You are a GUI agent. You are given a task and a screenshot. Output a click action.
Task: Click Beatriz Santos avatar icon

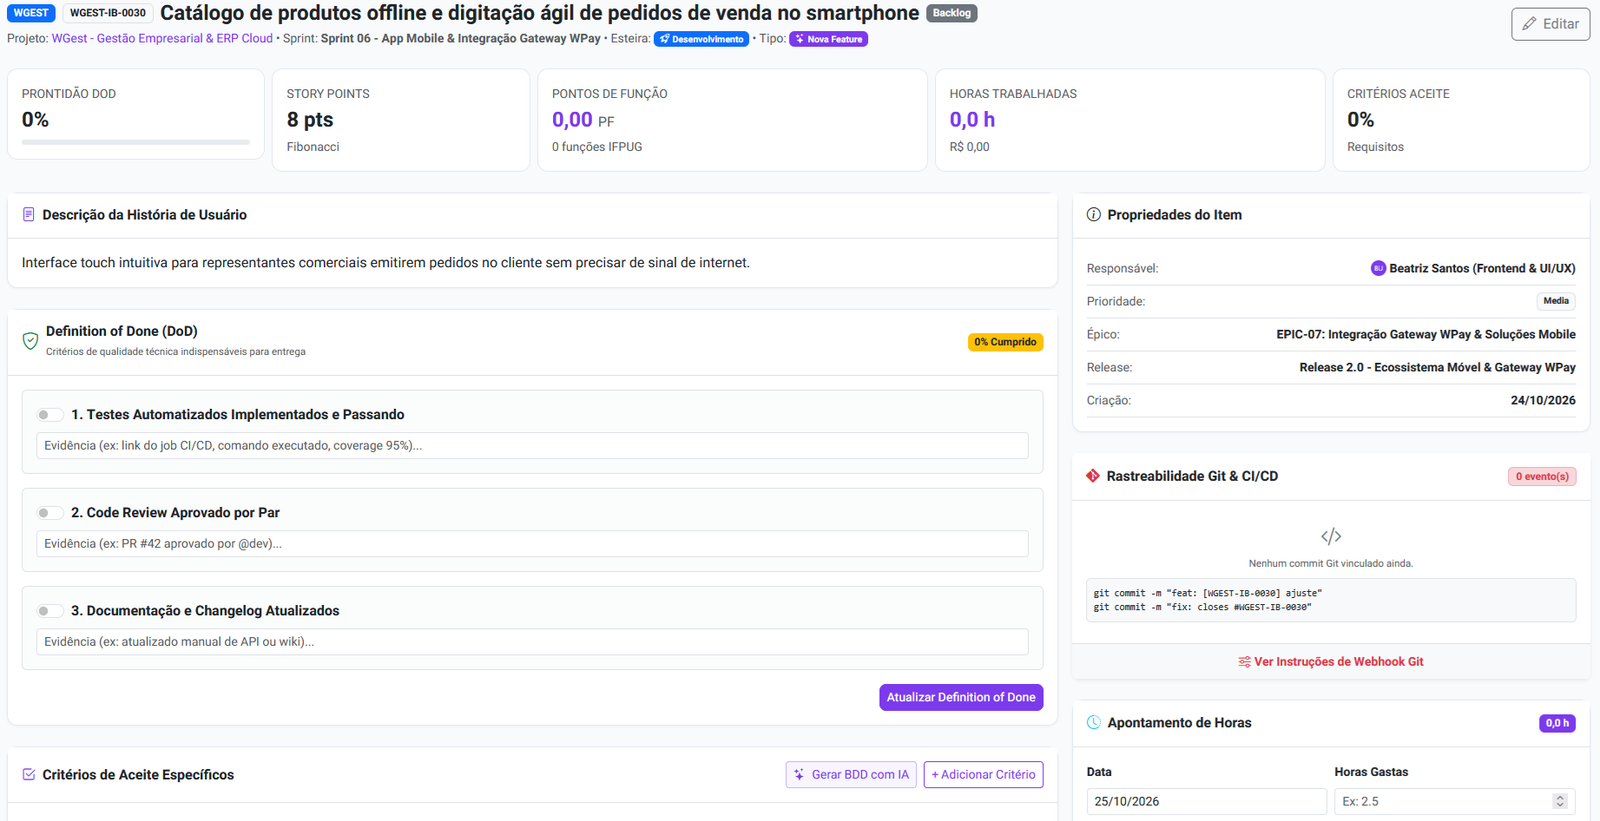pos(1378,268)
